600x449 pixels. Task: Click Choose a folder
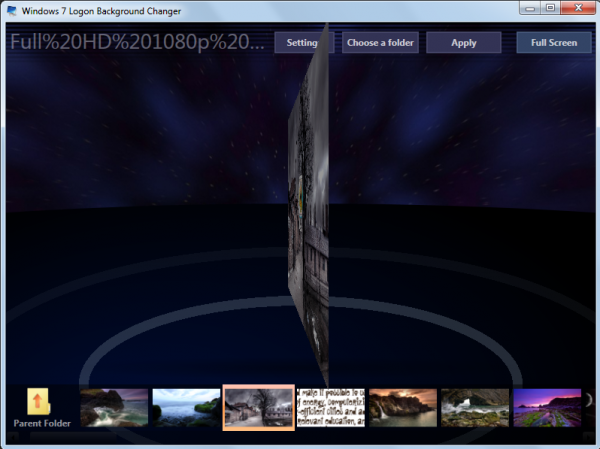pyautogui.click(x=380, y=42)
